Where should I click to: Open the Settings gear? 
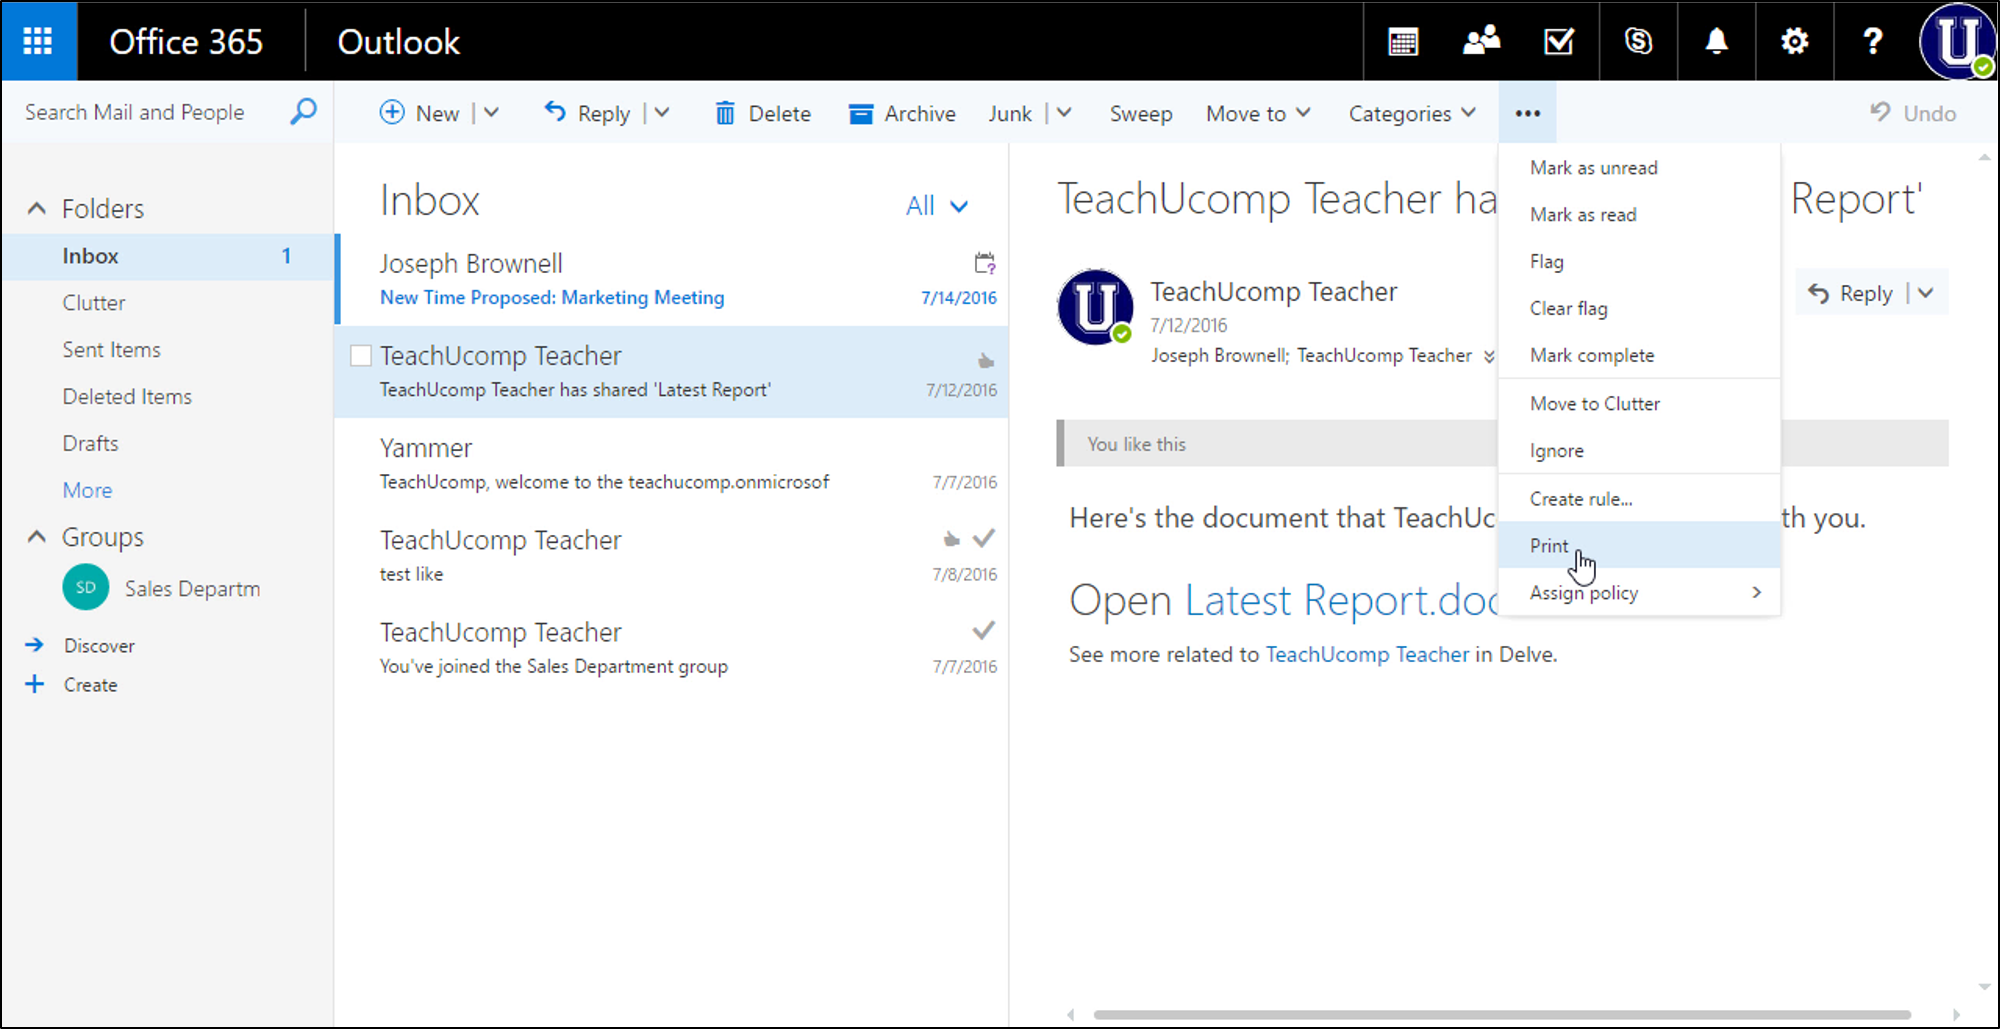click(1794, 41)
